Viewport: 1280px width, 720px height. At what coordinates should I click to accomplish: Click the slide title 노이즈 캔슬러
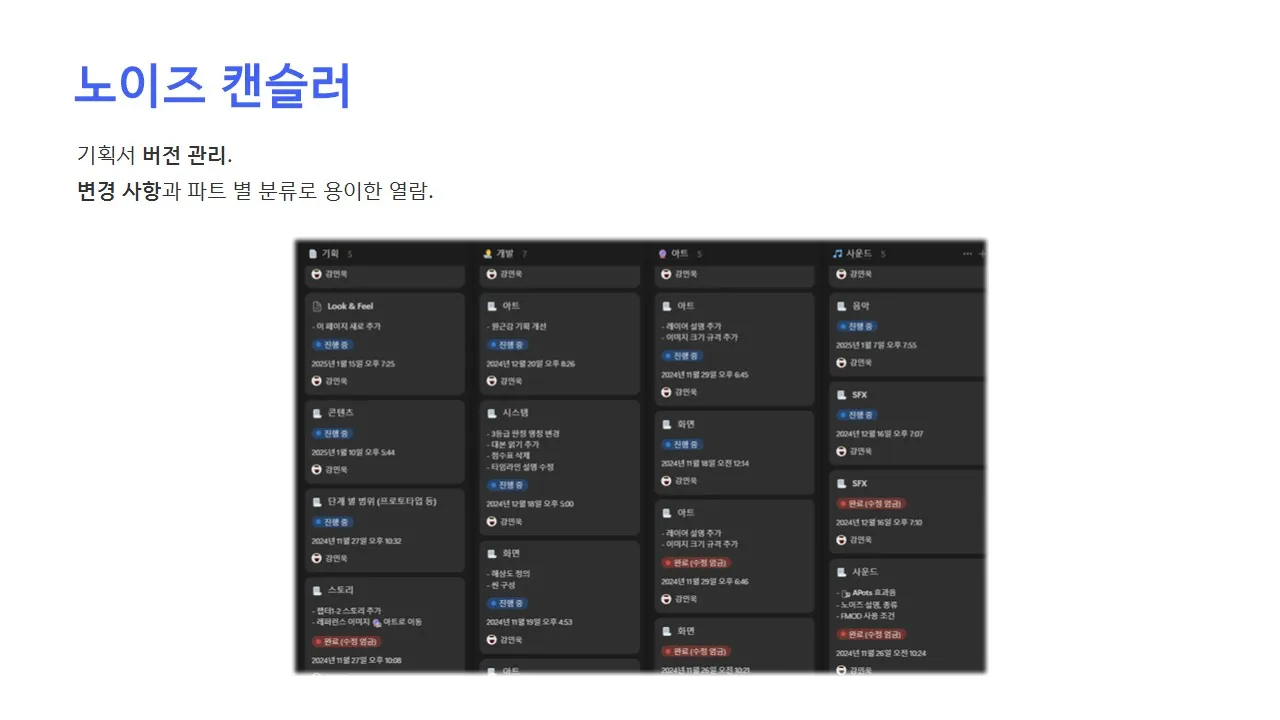pos(213,85)
